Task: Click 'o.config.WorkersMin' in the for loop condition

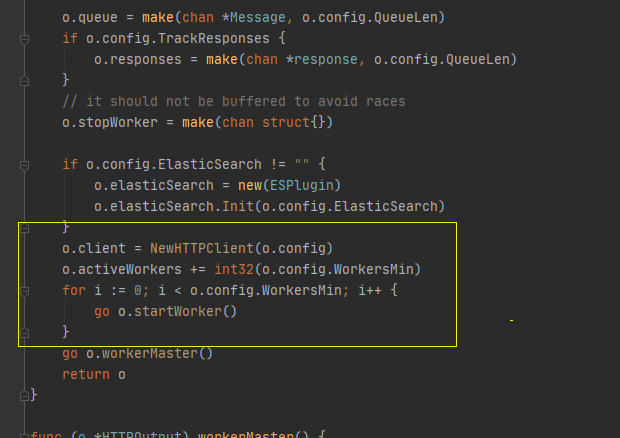Action: 265,291
